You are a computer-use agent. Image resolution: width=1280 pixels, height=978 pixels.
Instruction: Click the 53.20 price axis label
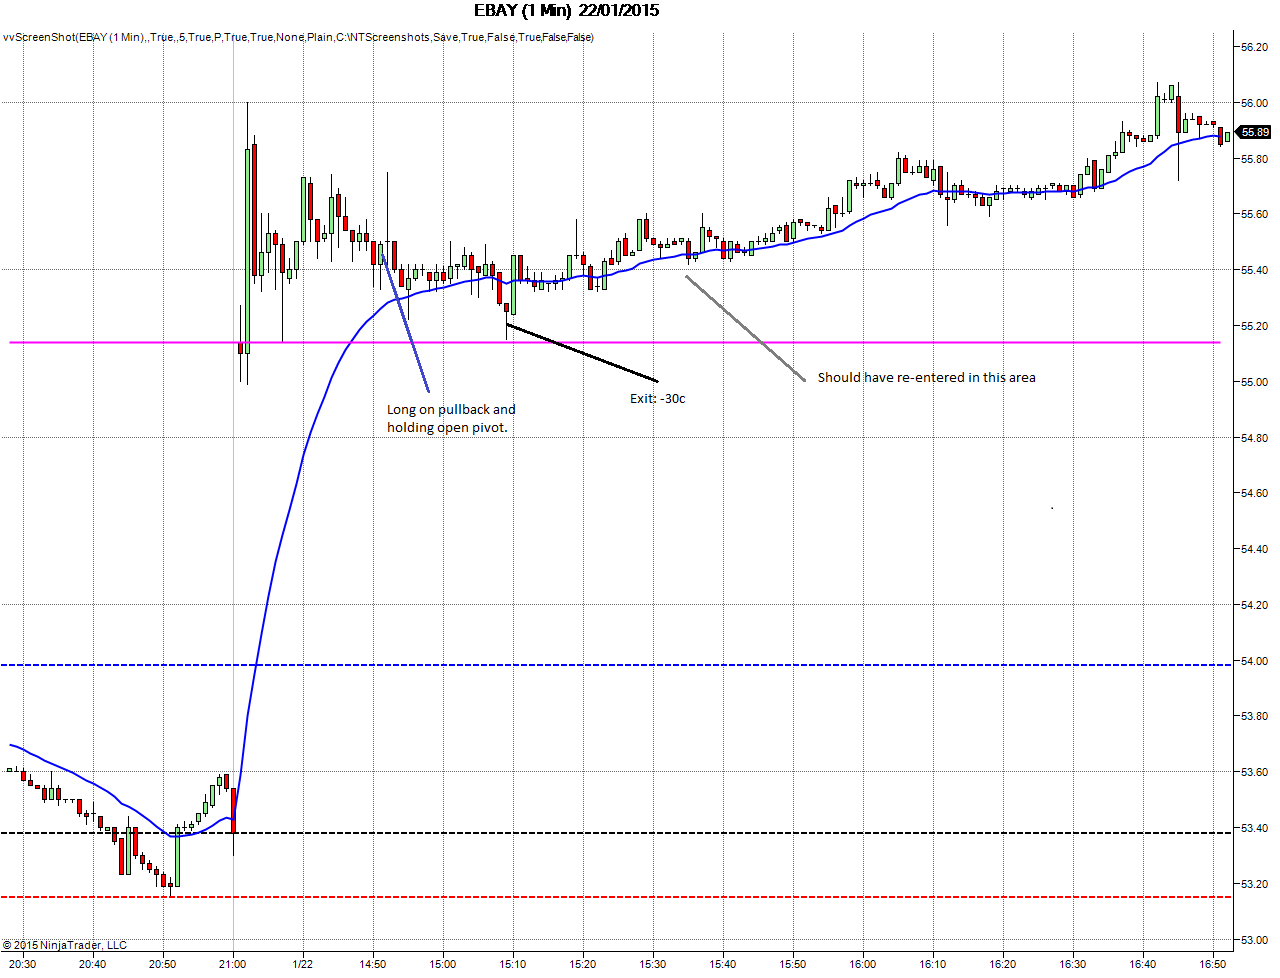point(1254,884)
